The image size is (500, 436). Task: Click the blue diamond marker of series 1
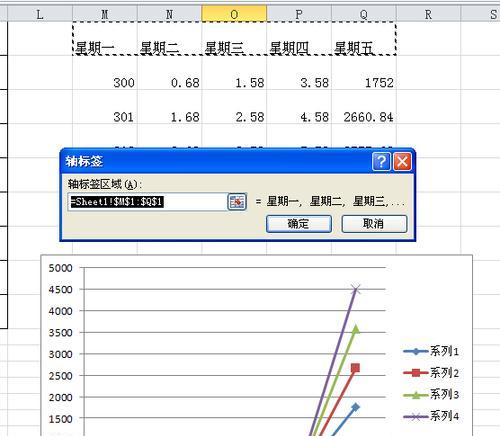point(356,407)
